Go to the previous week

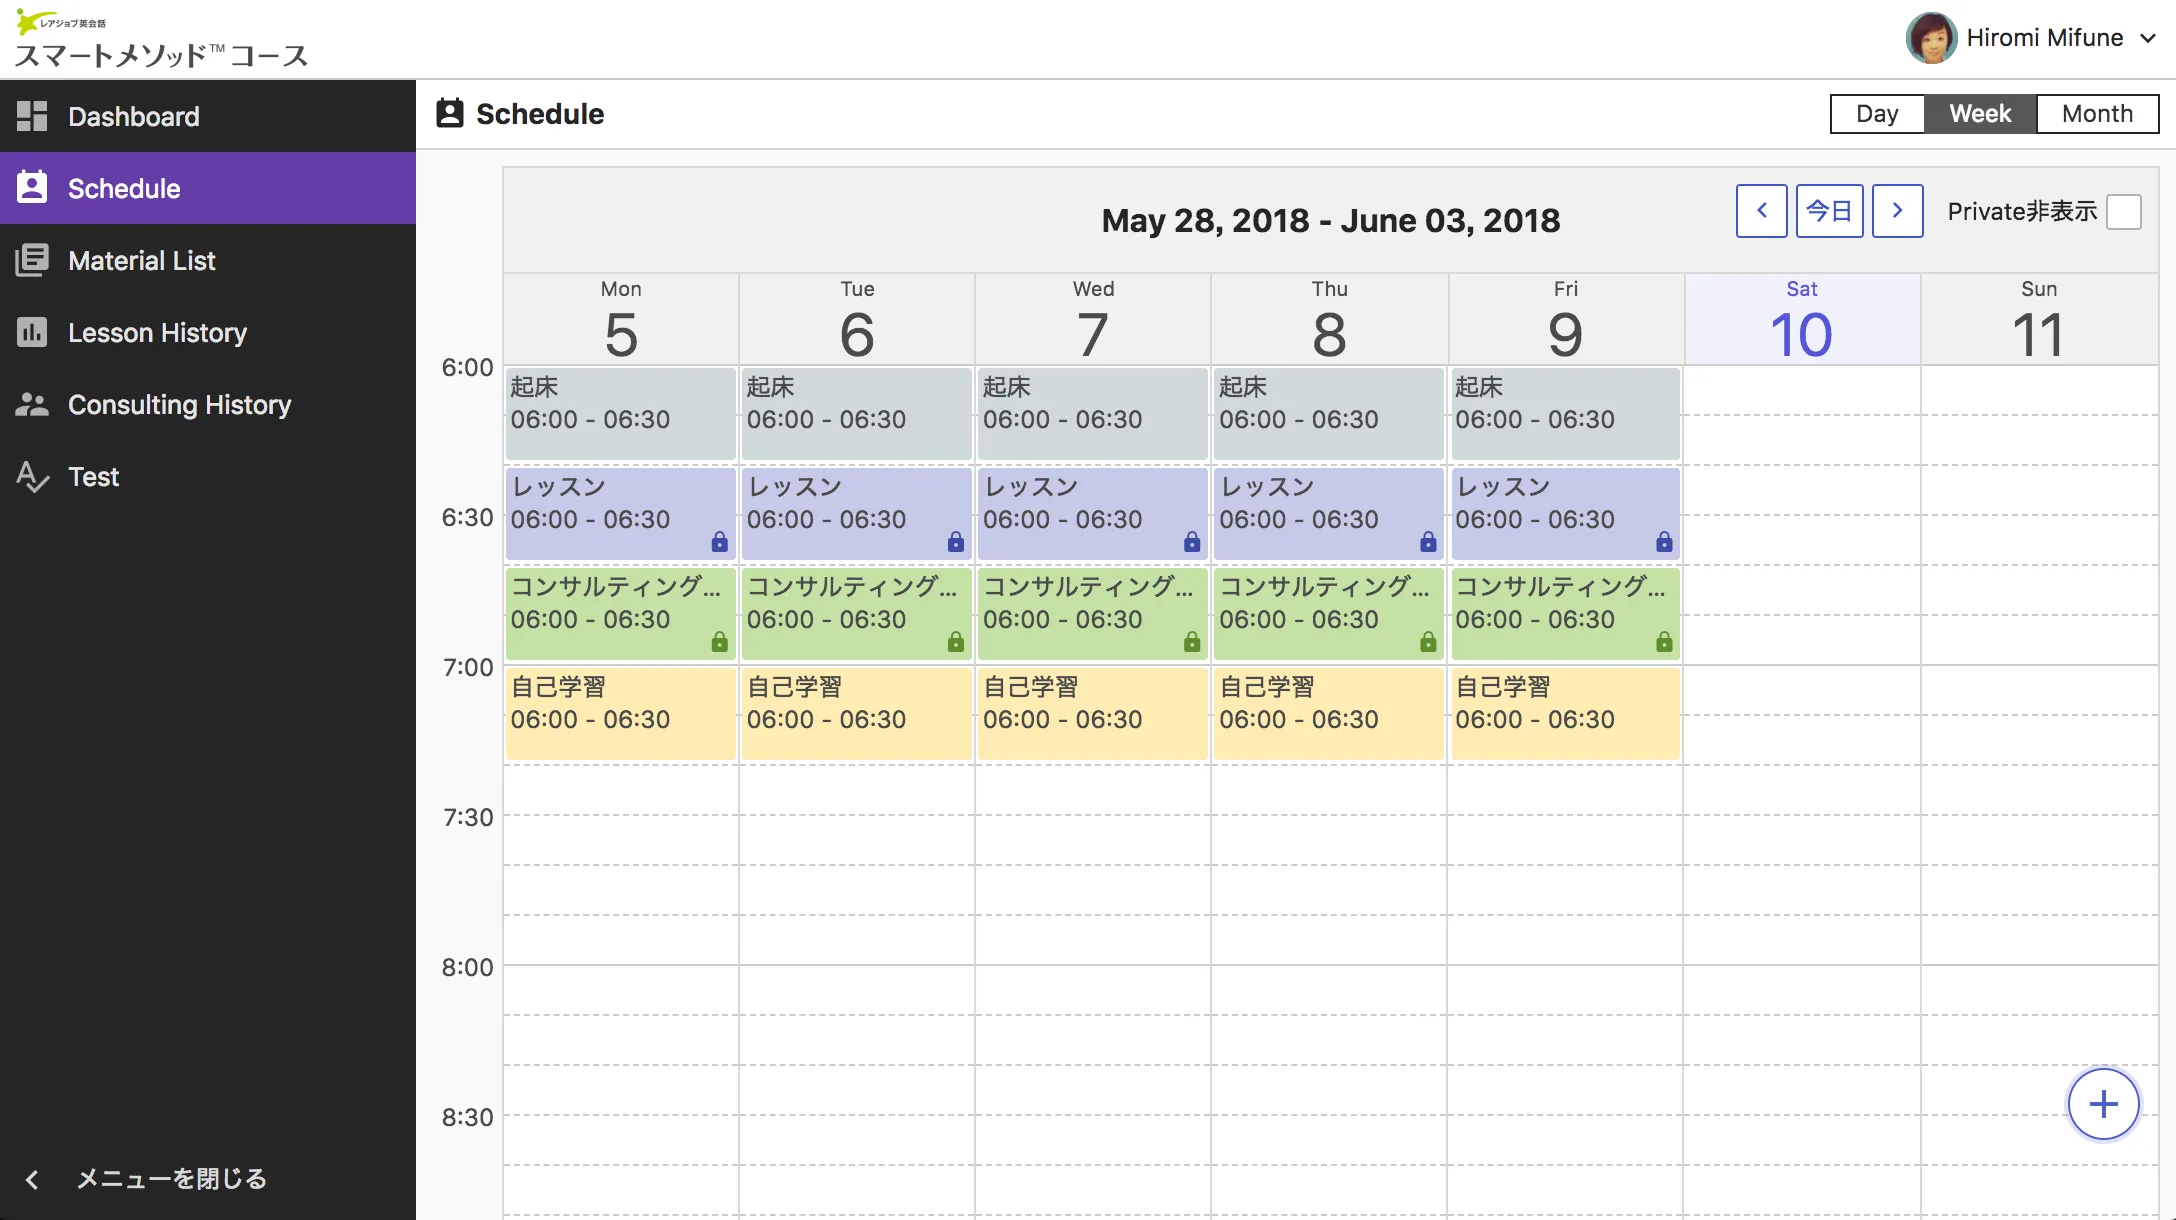tap(1761, 211)
